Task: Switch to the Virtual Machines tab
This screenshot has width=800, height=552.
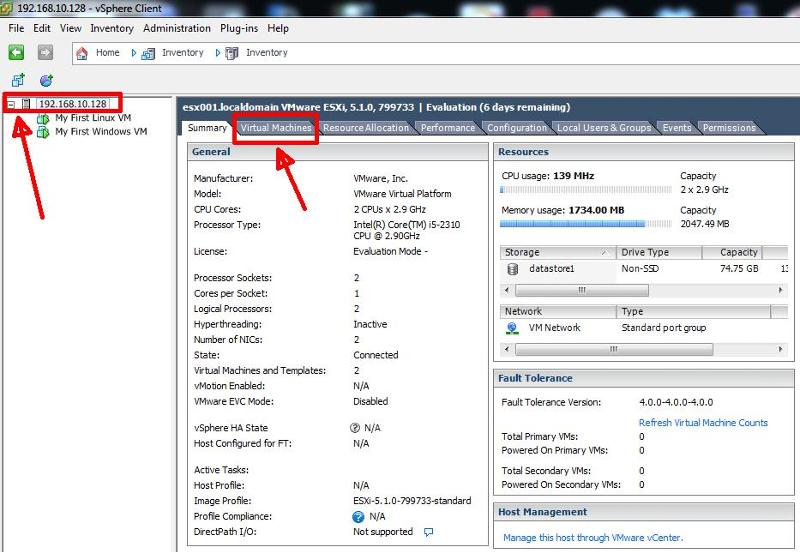Action: 276,128
